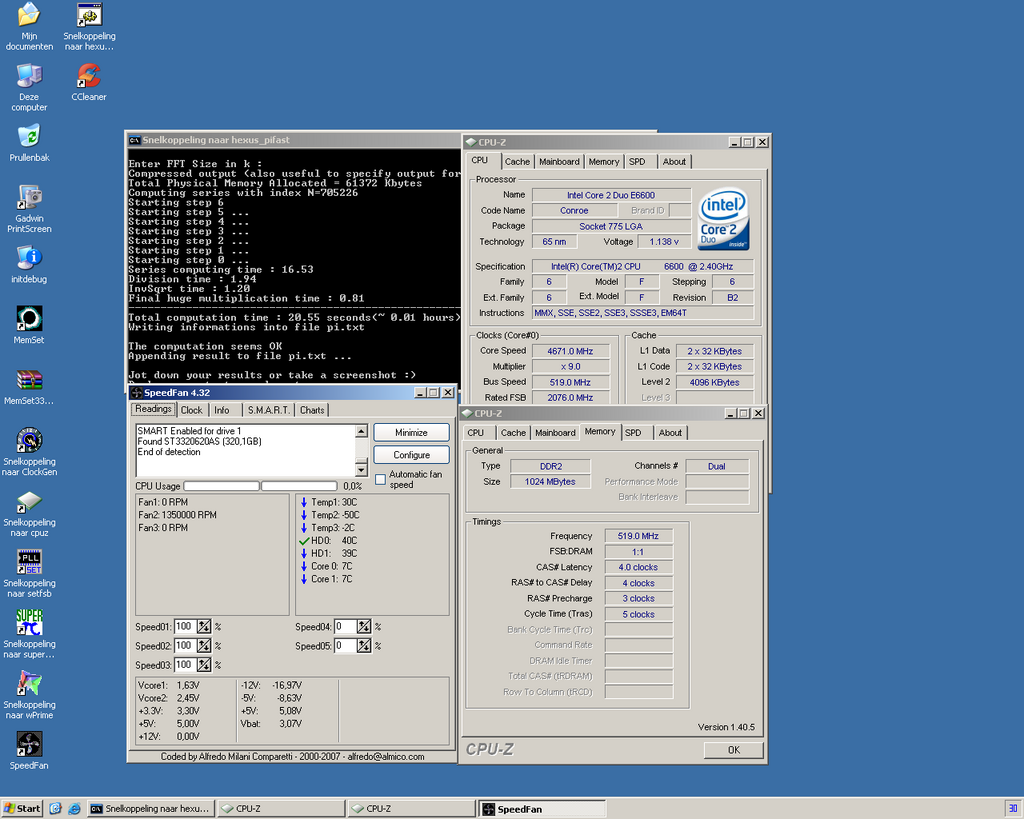Enable Automatic fan speed in SpeedFan

[x=381, y=479]
